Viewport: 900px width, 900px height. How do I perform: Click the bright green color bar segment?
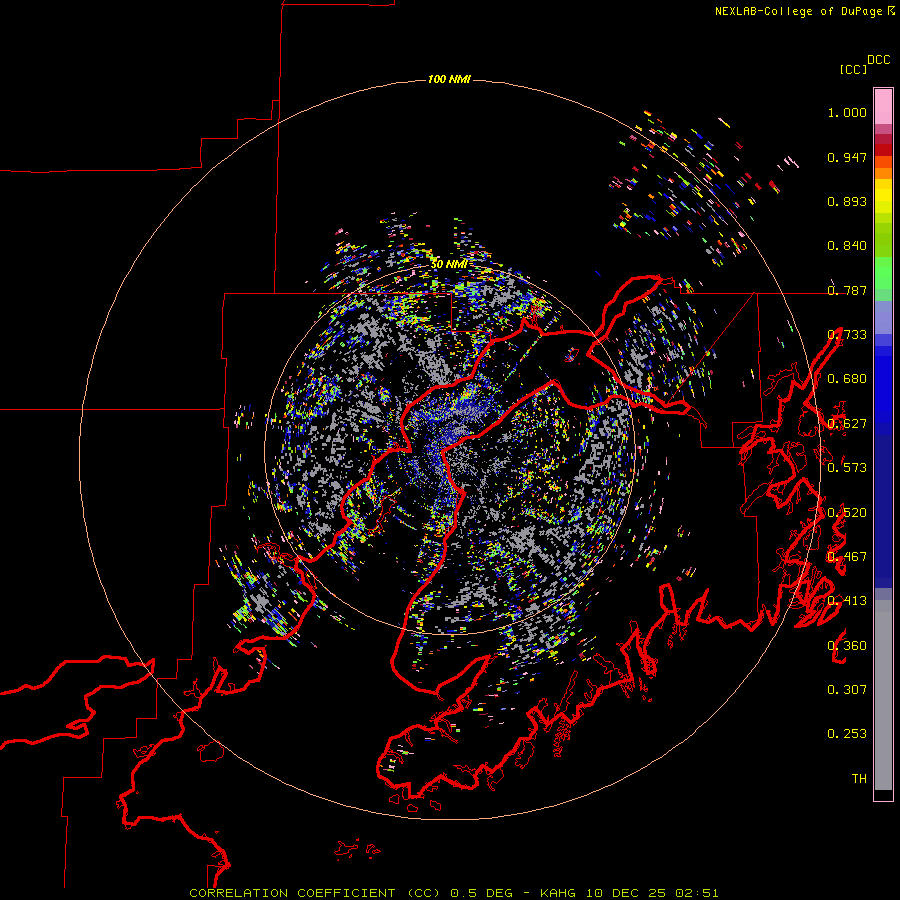(883, 273)
